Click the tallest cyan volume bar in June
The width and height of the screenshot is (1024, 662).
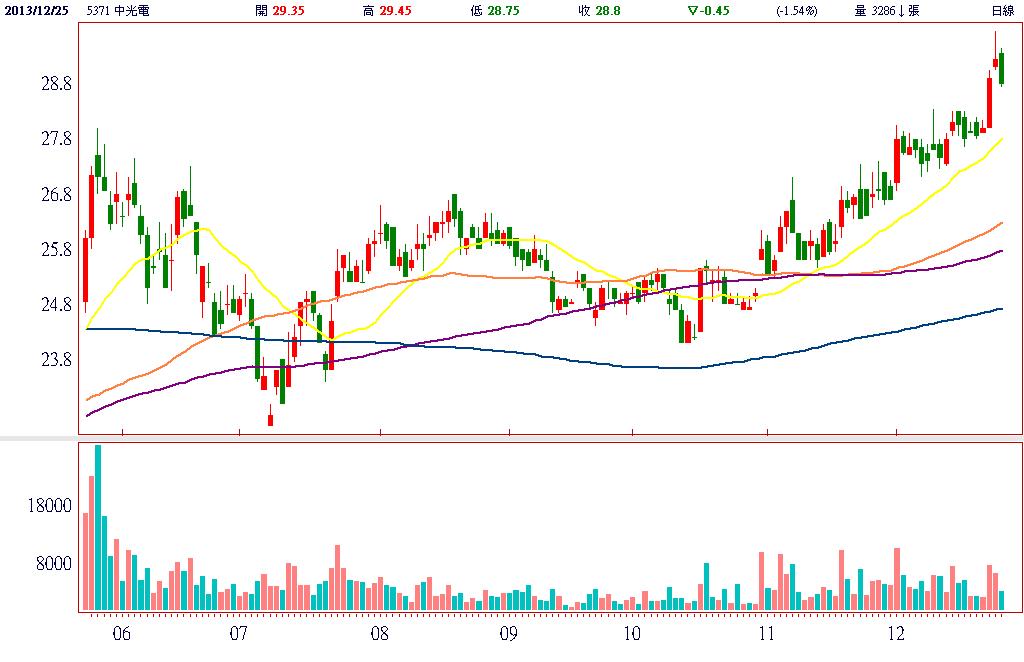(98, 528)
